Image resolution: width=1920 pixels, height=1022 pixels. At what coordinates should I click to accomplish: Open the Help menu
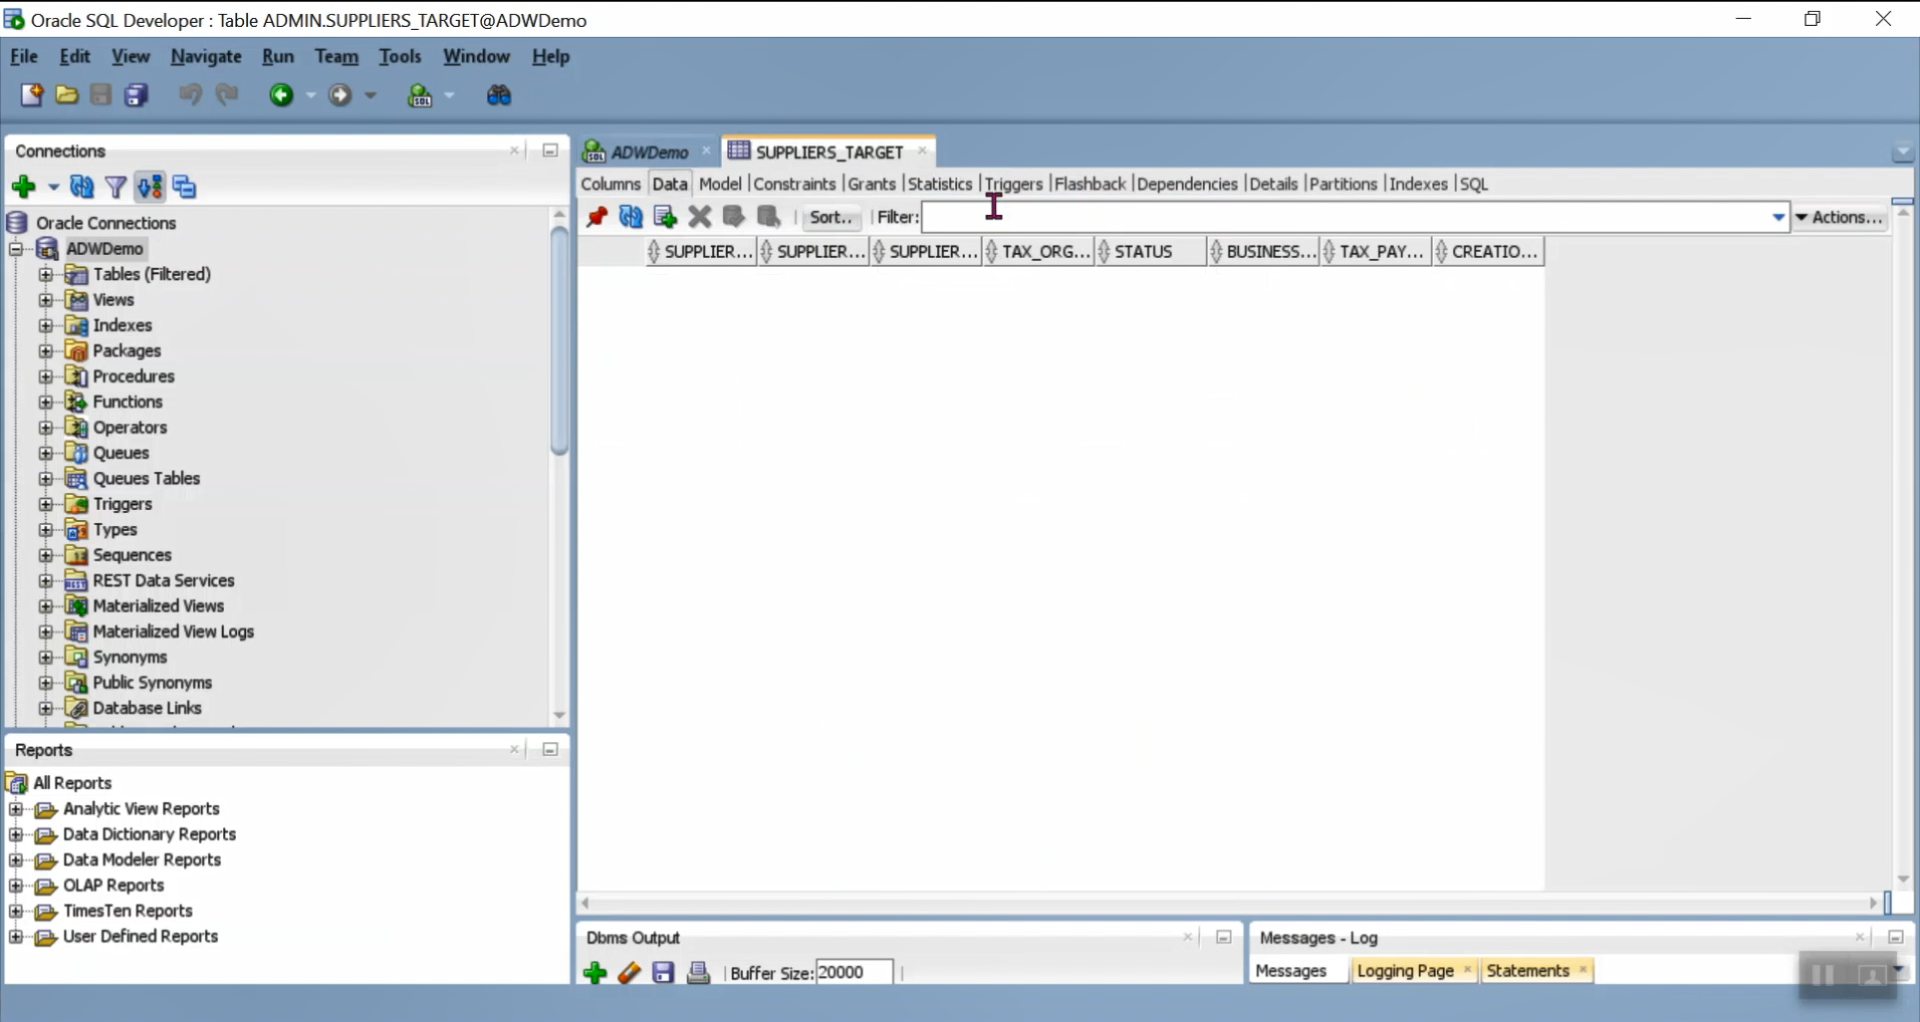click(550, 57)
